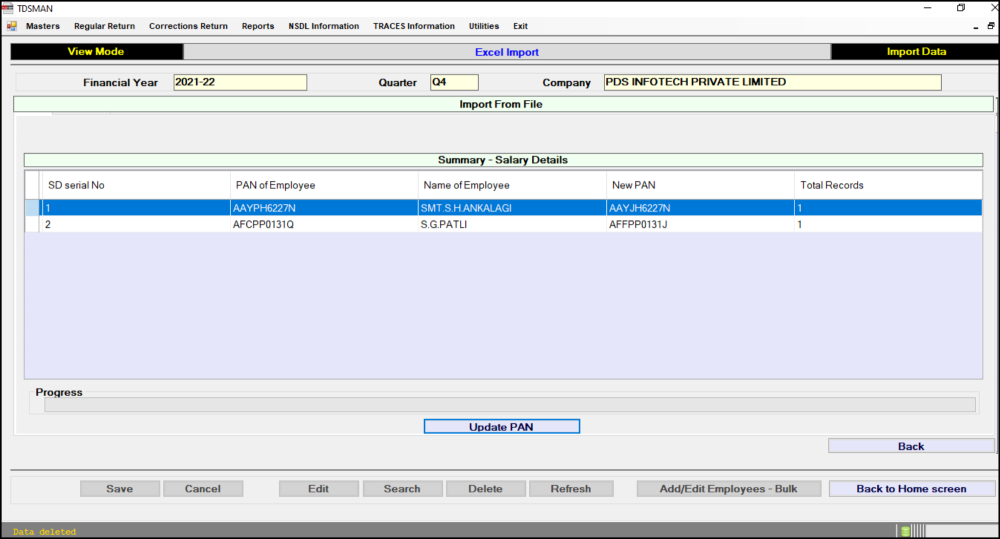Click Back to Home screen button
The image size is (1000, 539).
coord(911,489)
